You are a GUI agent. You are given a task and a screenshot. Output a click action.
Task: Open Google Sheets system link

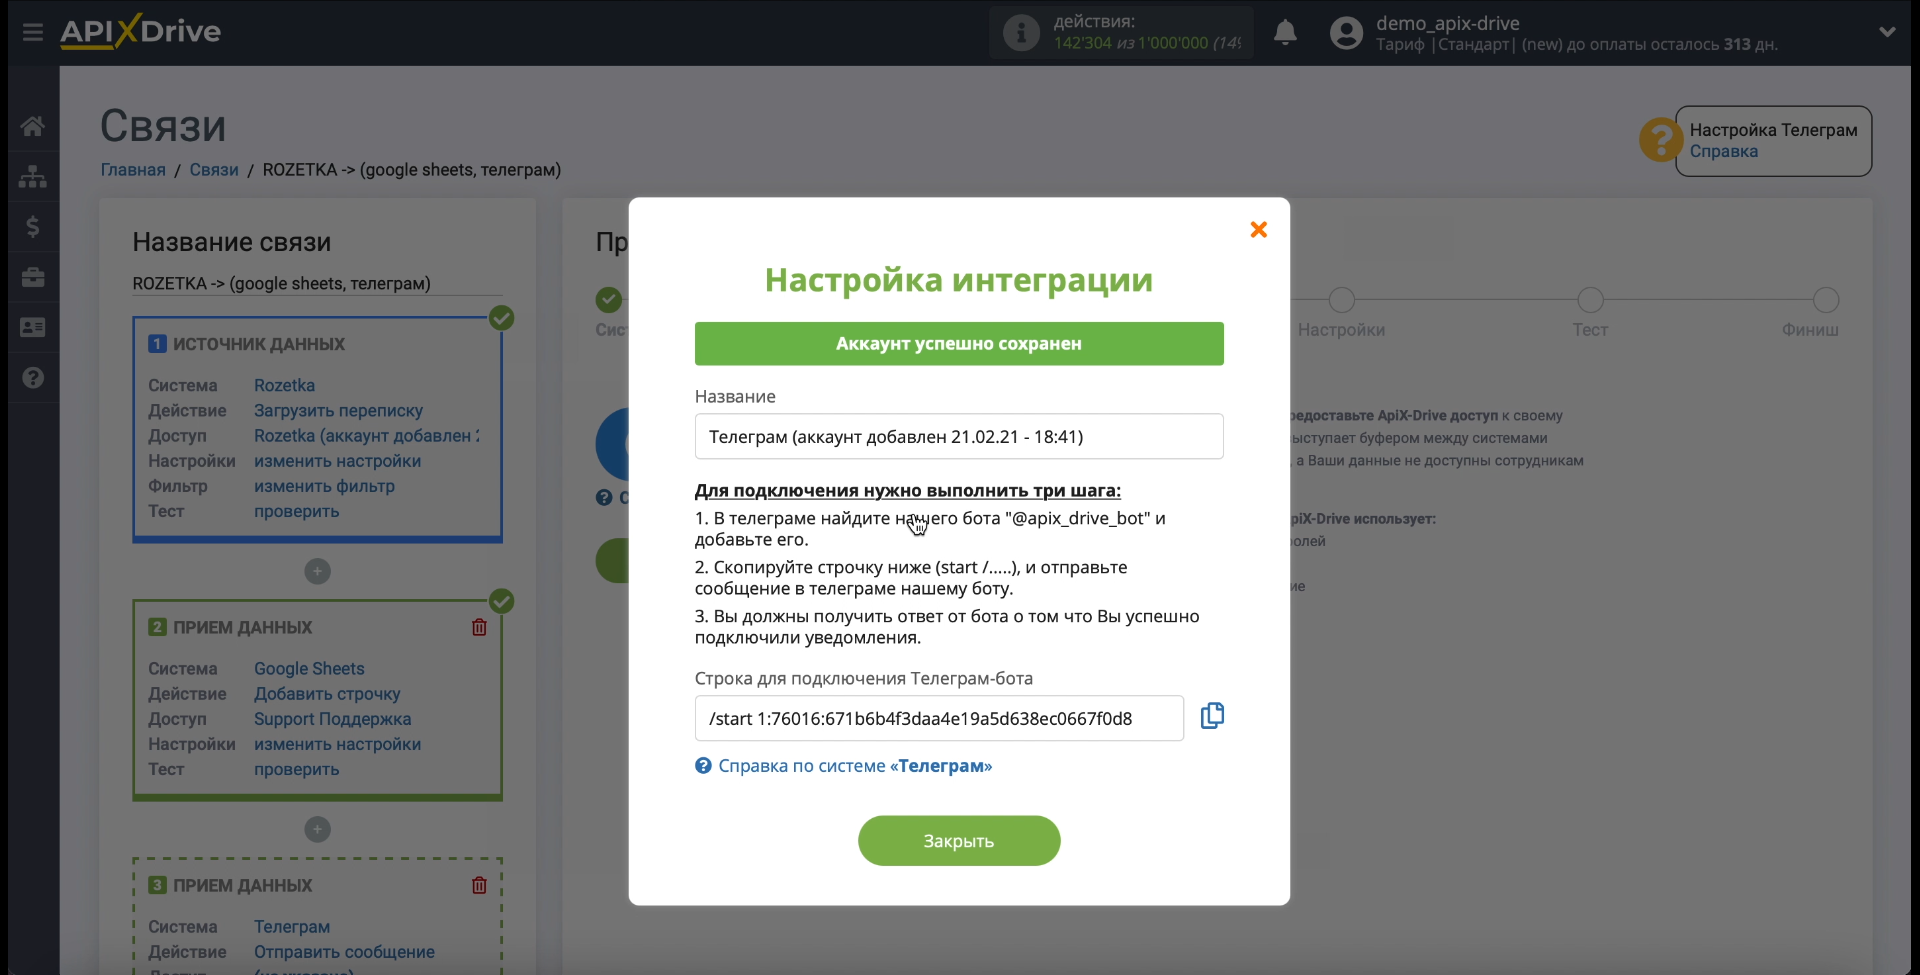[x=309, y=669]
